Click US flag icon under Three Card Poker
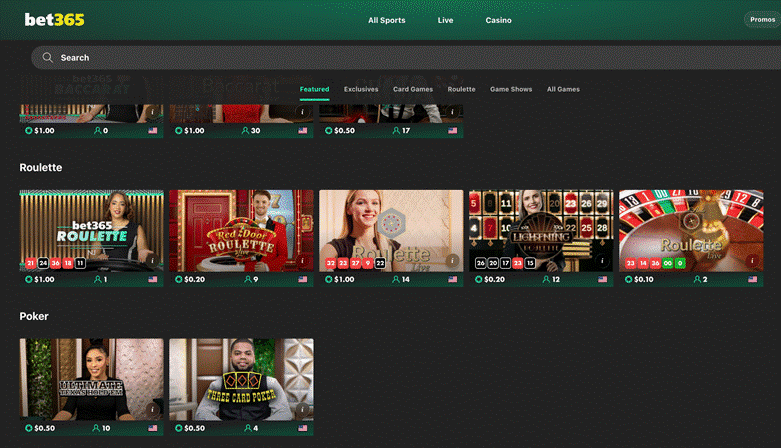This screenshot has width=781, height=448. 303,428
